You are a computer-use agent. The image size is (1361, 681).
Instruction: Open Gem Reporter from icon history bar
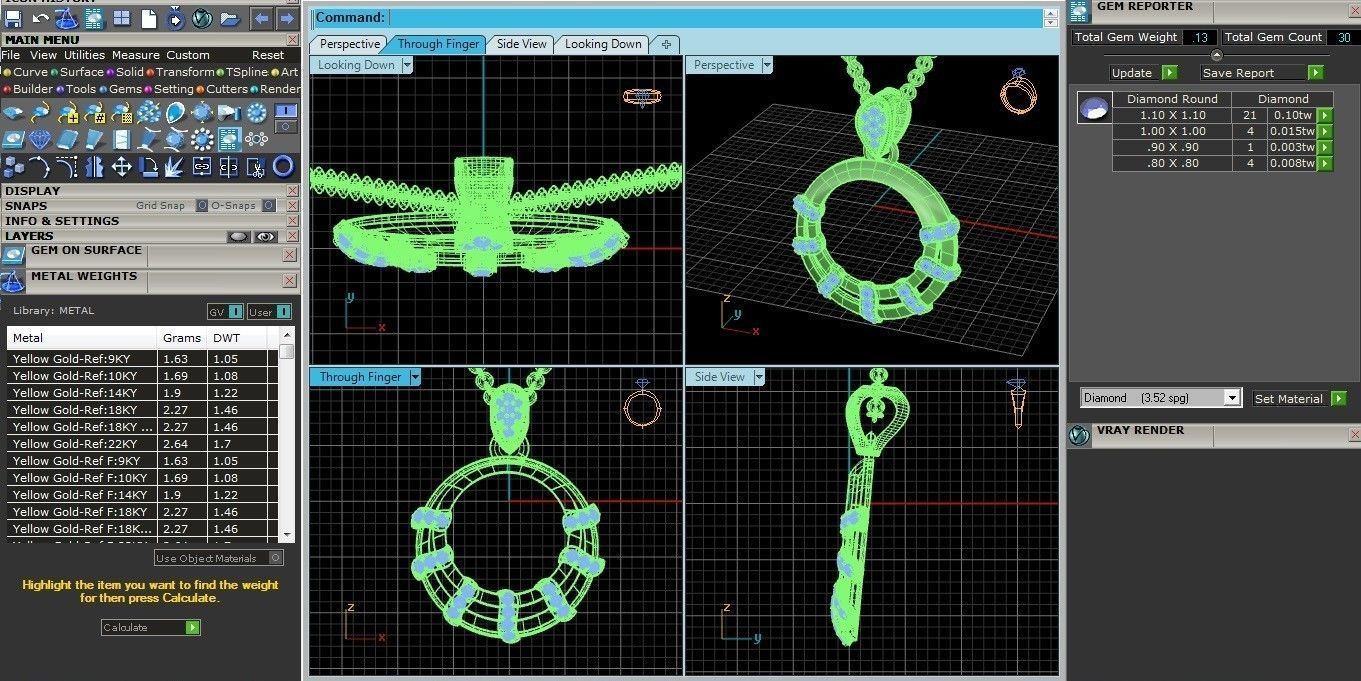(95, 18)
